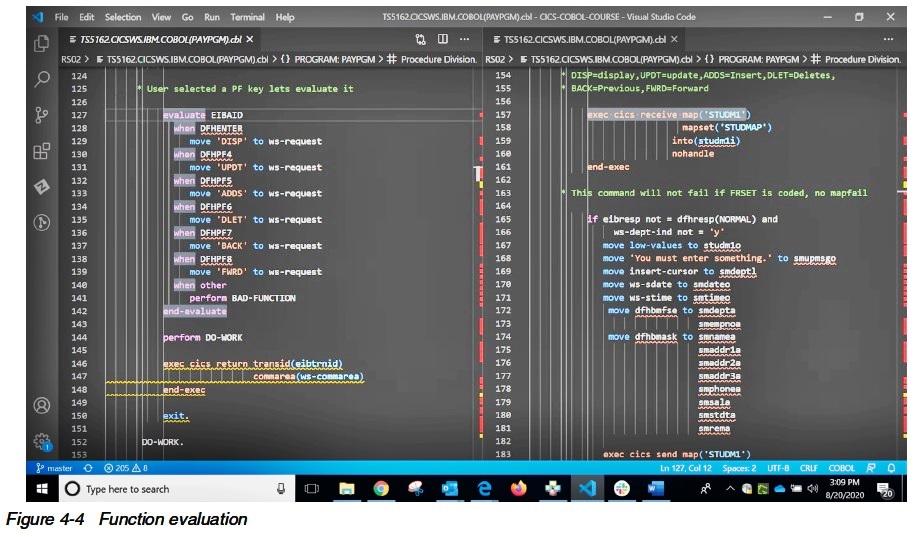Click the COBOL language mode indicator
This screenshot has height=537, width=914.
[841, 468]
